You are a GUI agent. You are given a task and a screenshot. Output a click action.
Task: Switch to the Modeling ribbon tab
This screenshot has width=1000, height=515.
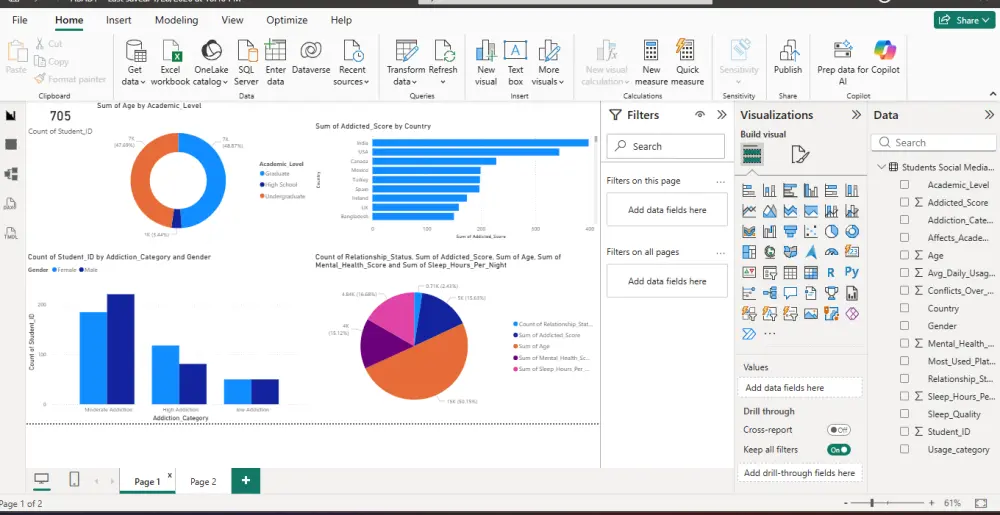[177, 20]
